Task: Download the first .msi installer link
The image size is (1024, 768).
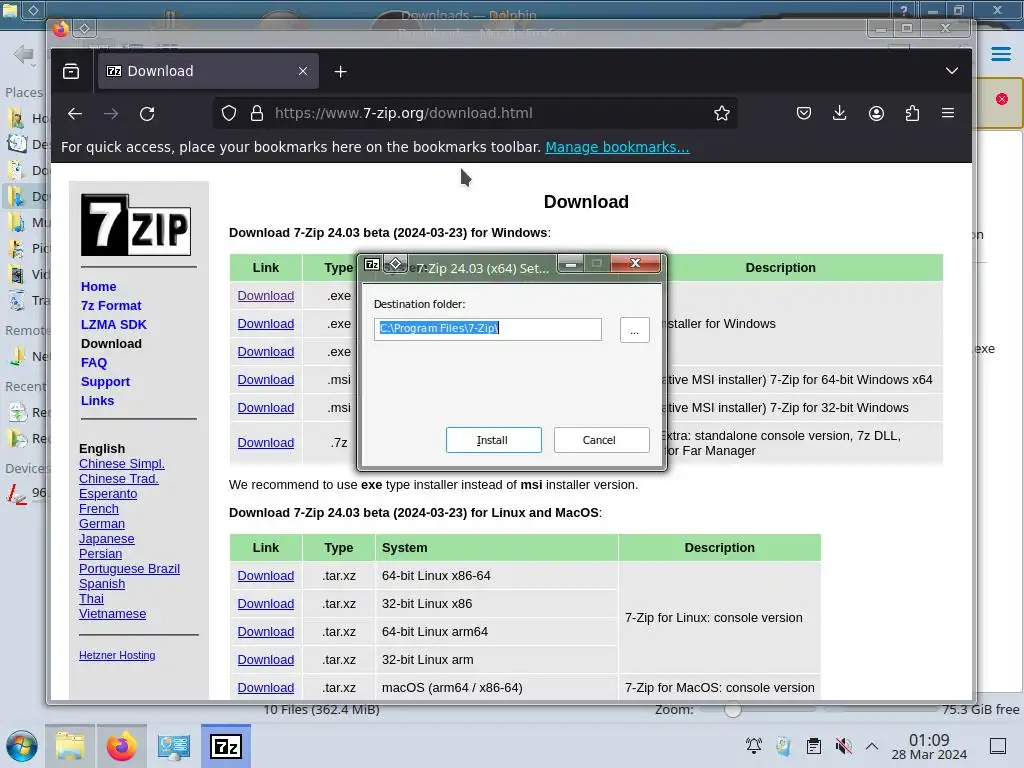Action: coord(266,380)
